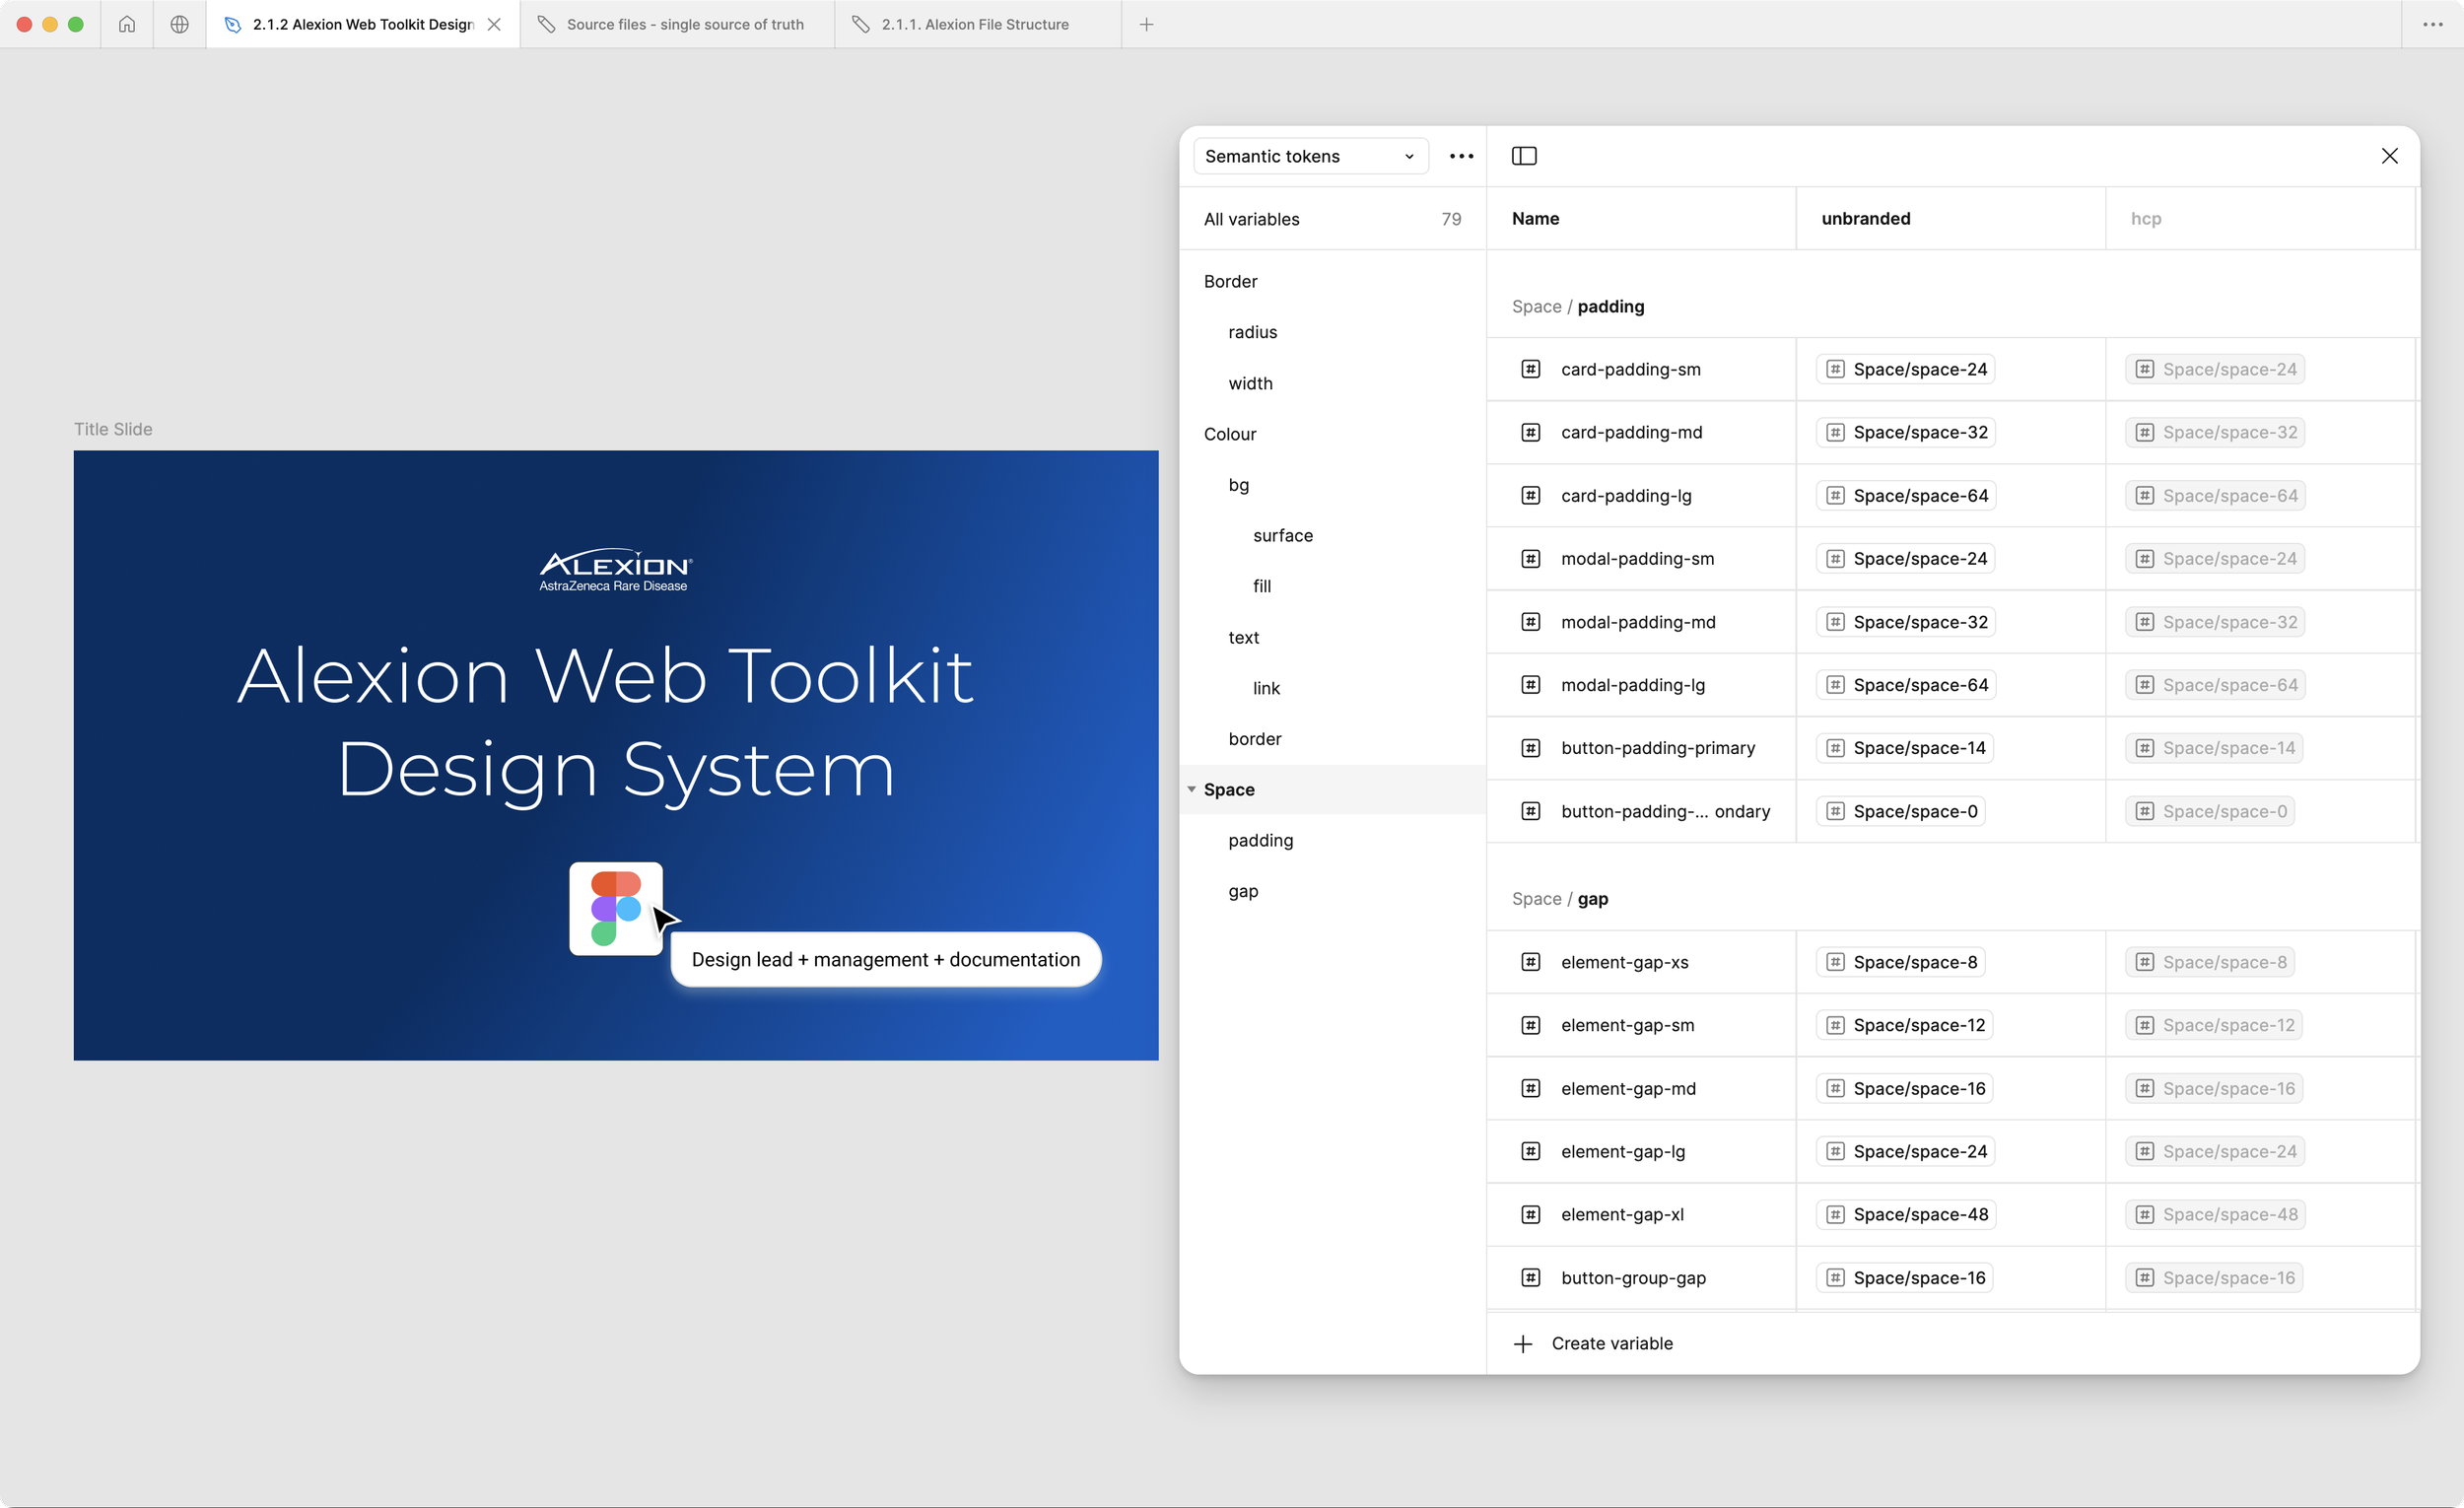This screenshot has height=1508, width=2464.
Task: Select the Title Slide frame label
Action: [x=113, y=429]
